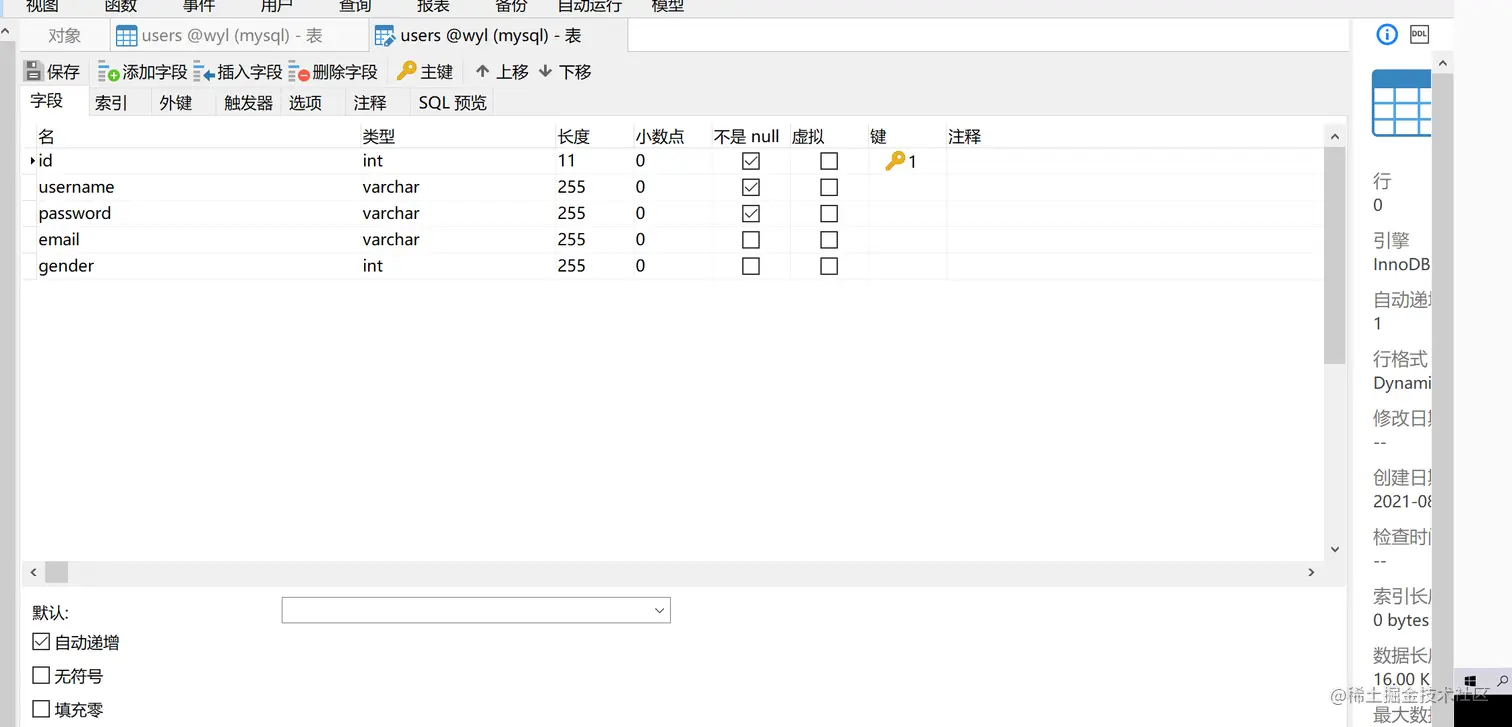Click the int type of gender row
The image size is (1512, 727).
(x=457, y=266)
